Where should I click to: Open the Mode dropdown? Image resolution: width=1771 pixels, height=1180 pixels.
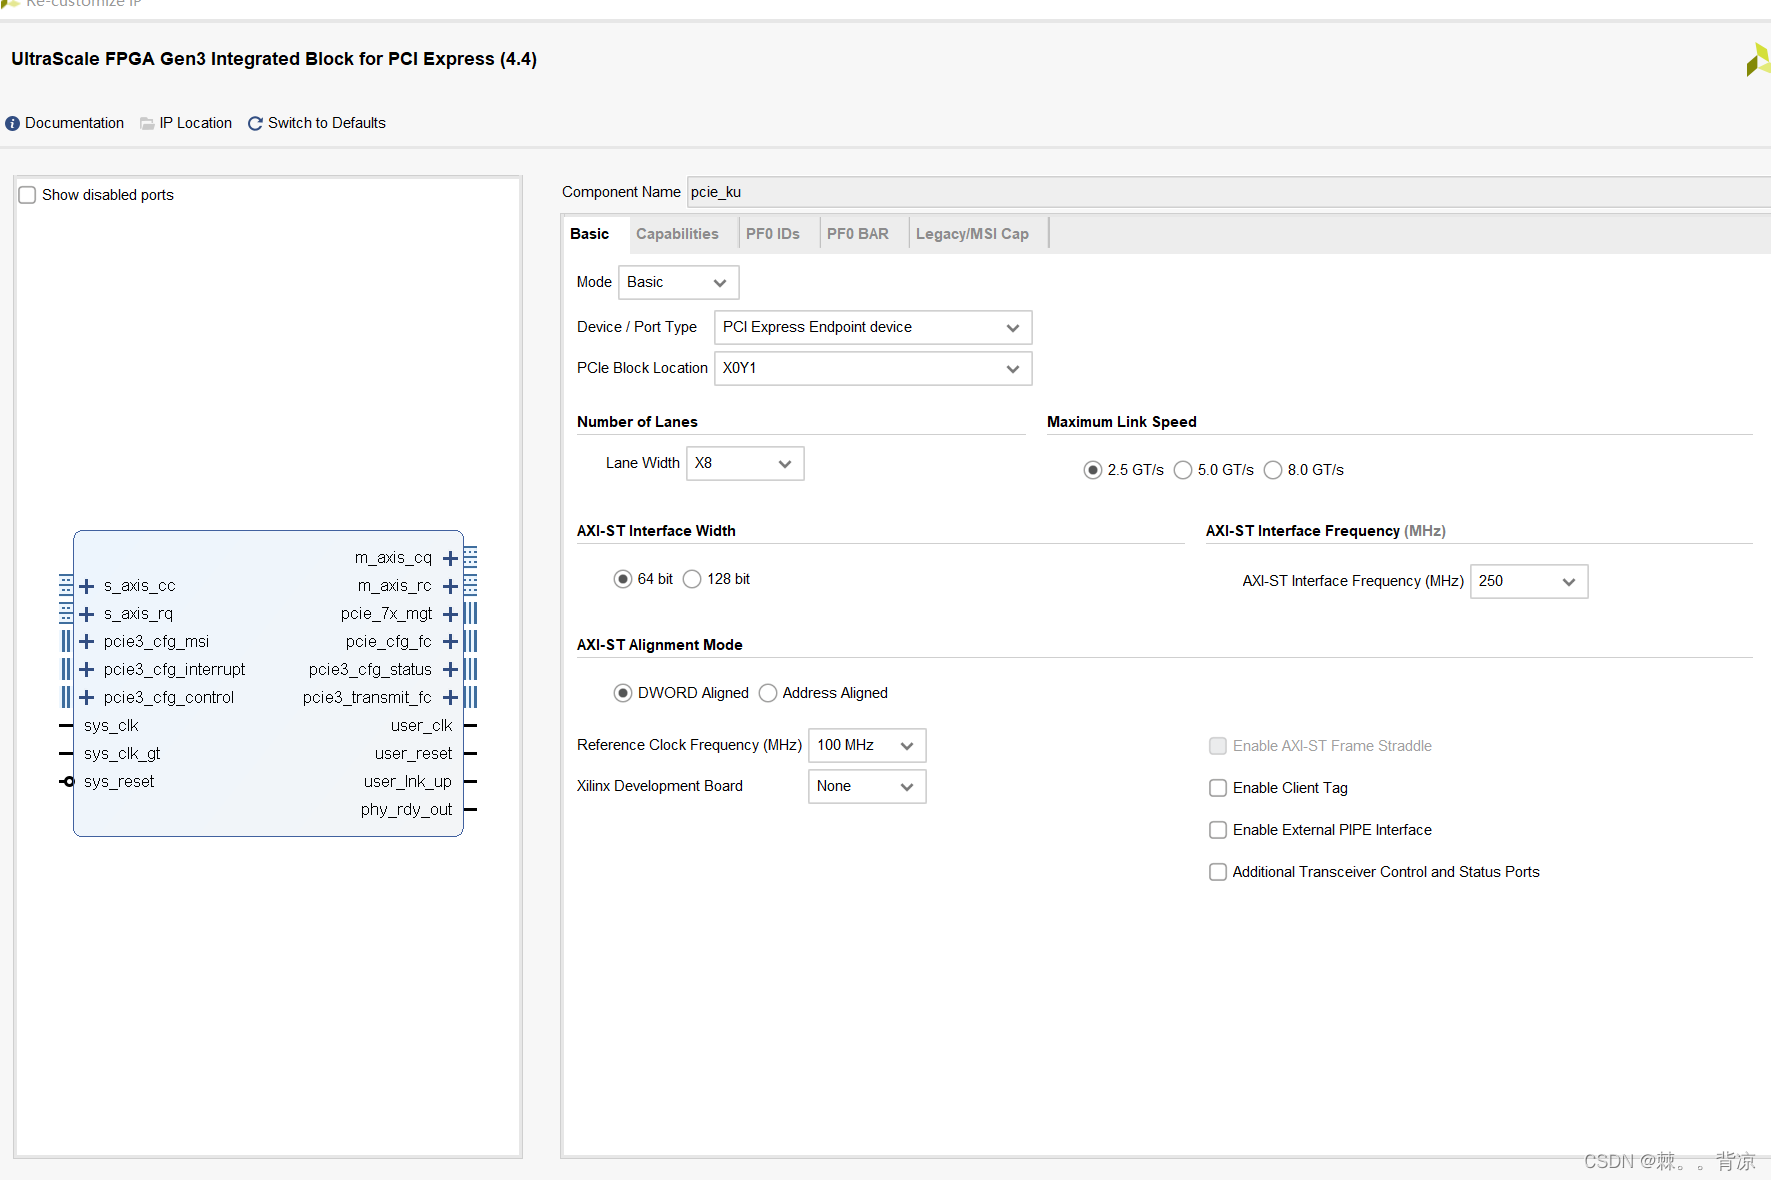pos(679,282)
